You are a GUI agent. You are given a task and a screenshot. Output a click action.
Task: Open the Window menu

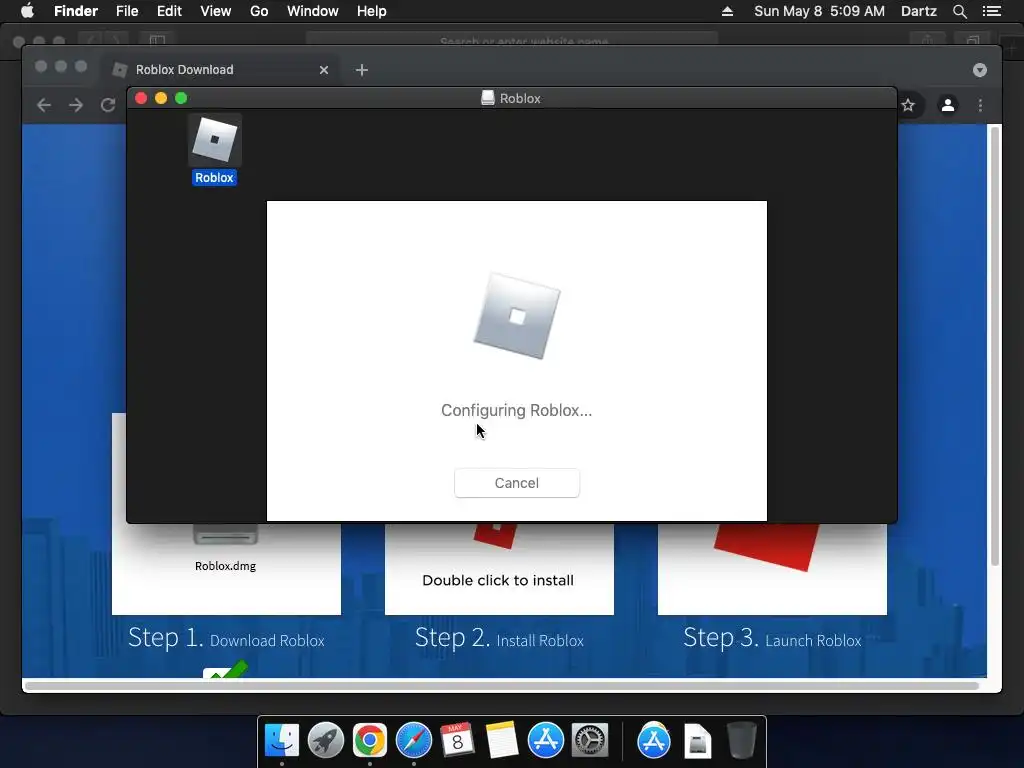tap(312, 11)
